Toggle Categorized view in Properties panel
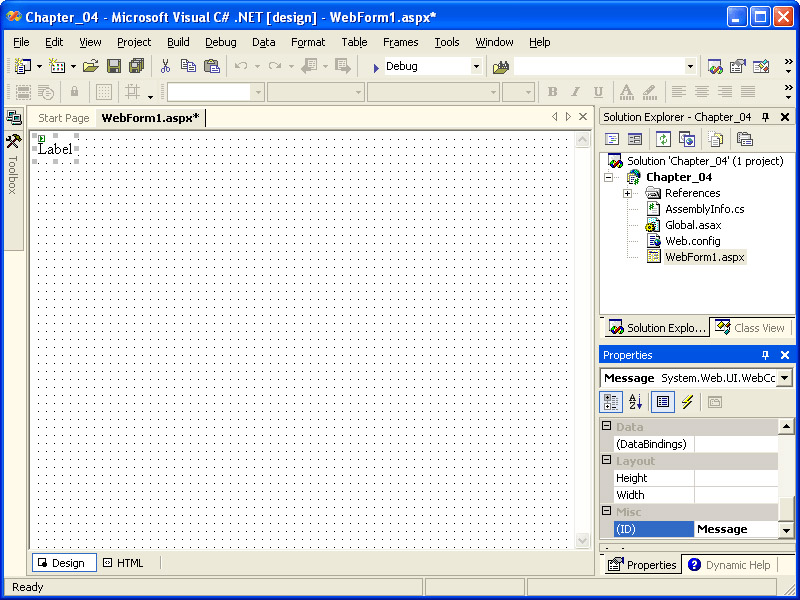This screenshot has width=800, height=600. [x=610, y=402]
